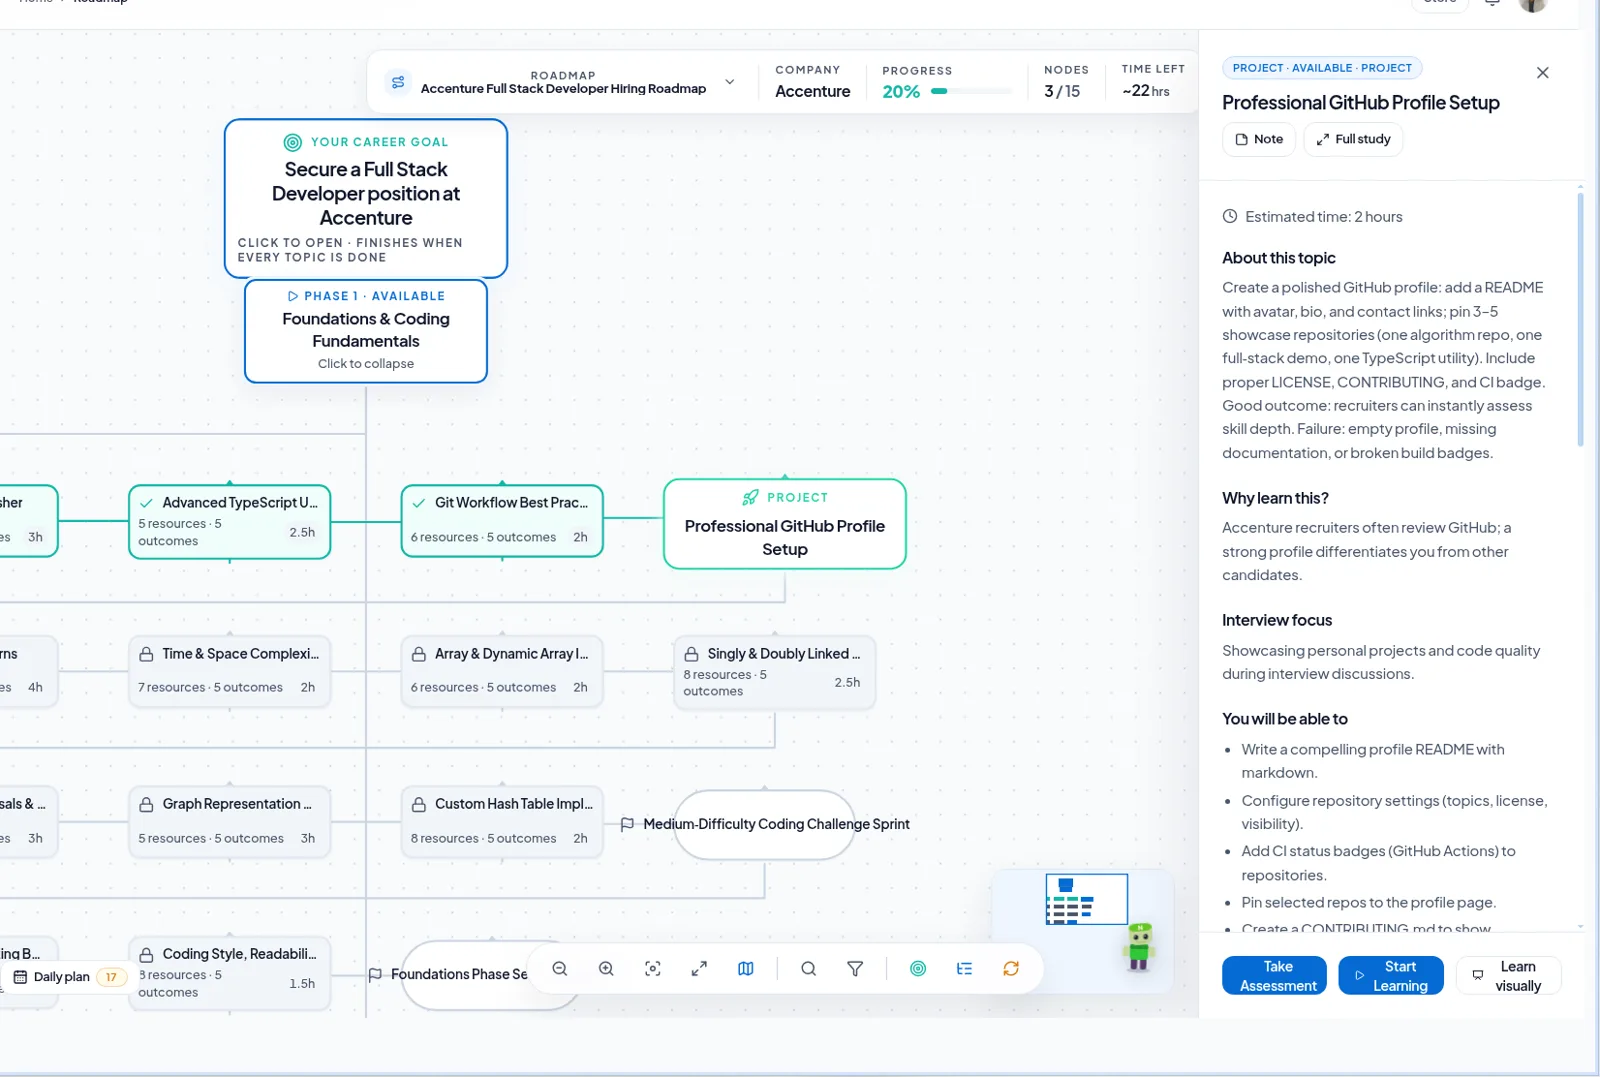Screen dimensions: 1600x1077
Task: Collapse Phase 1 Foundations & Coding Fundamentals
Action: tap(366, 331)
